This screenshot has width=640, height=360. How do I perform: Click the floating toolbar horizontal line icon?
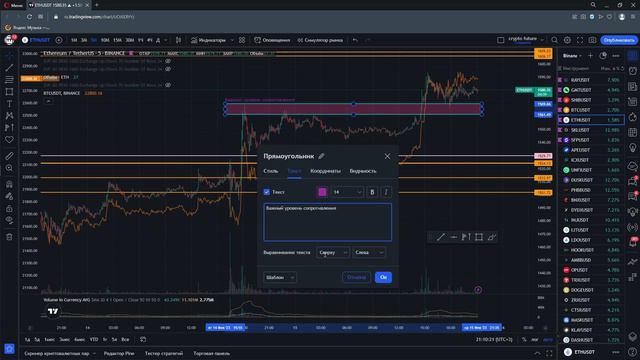(x=453, y=237)
